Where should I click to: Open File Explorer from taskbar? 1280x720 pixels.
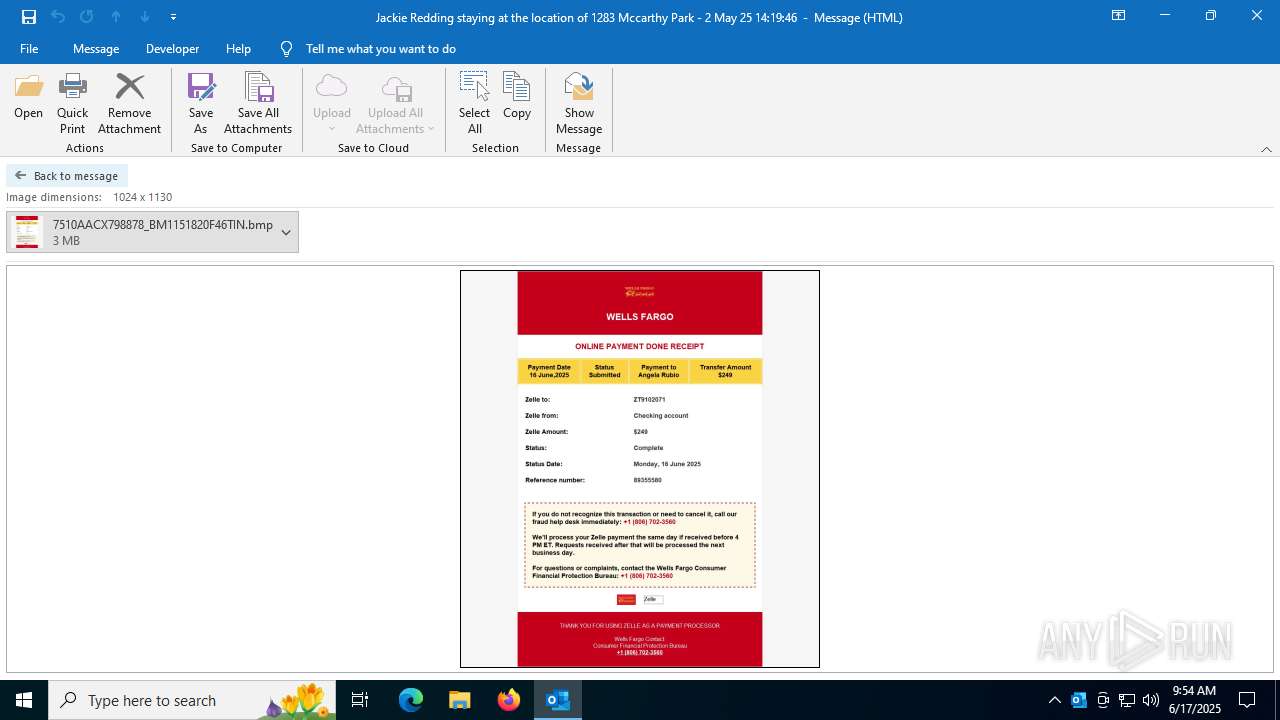[x=460, y=700]
